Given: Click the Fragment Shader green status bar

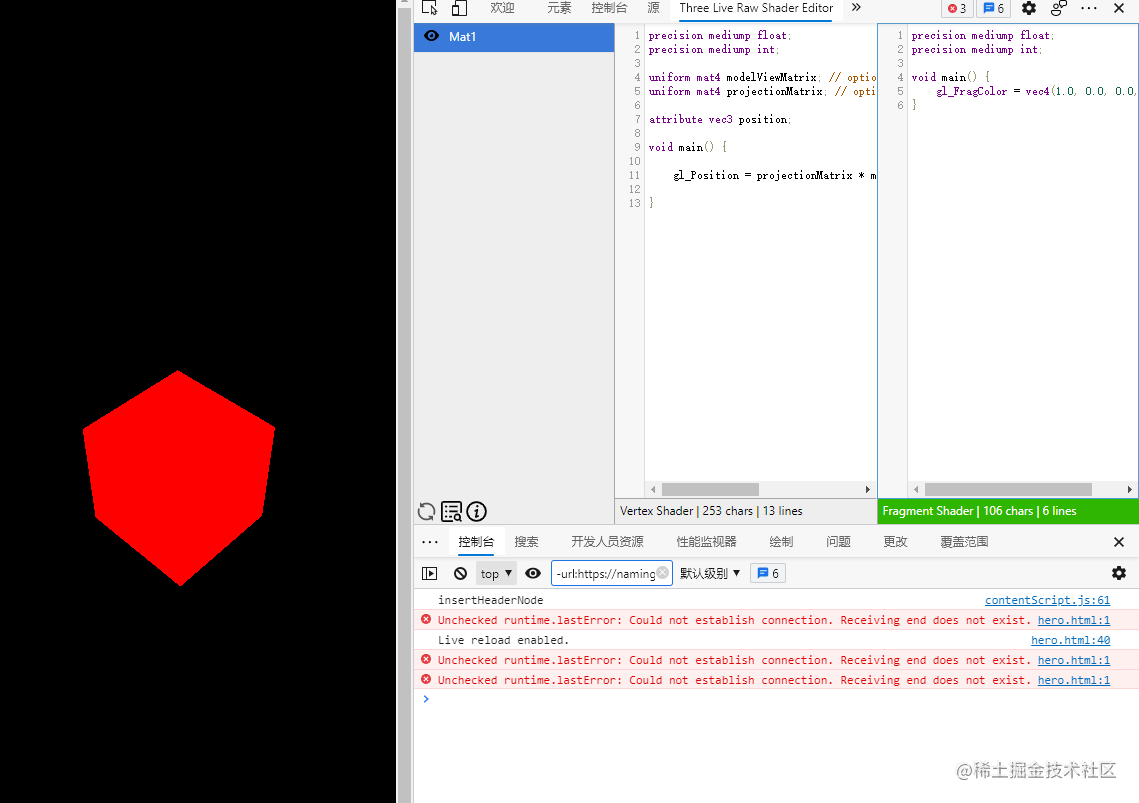Looking at the screenshot, I should click(x=1008, y=511).
